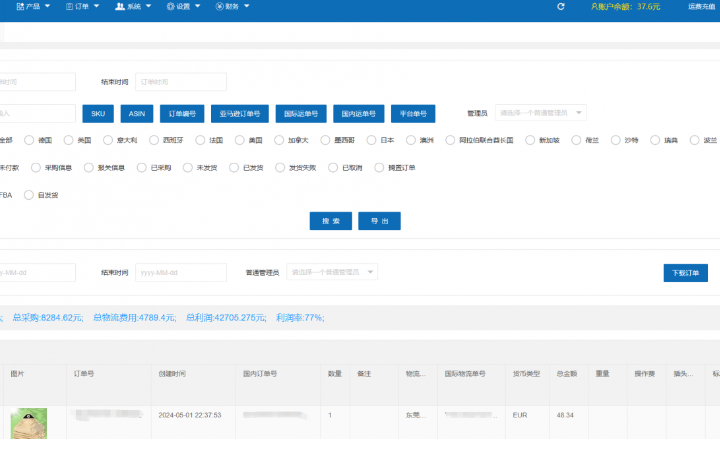Screen dimensions: 720x450
Task: Focus the upper 结束时间 input with 订单时间 placeholder
Action: pos(181,82)
